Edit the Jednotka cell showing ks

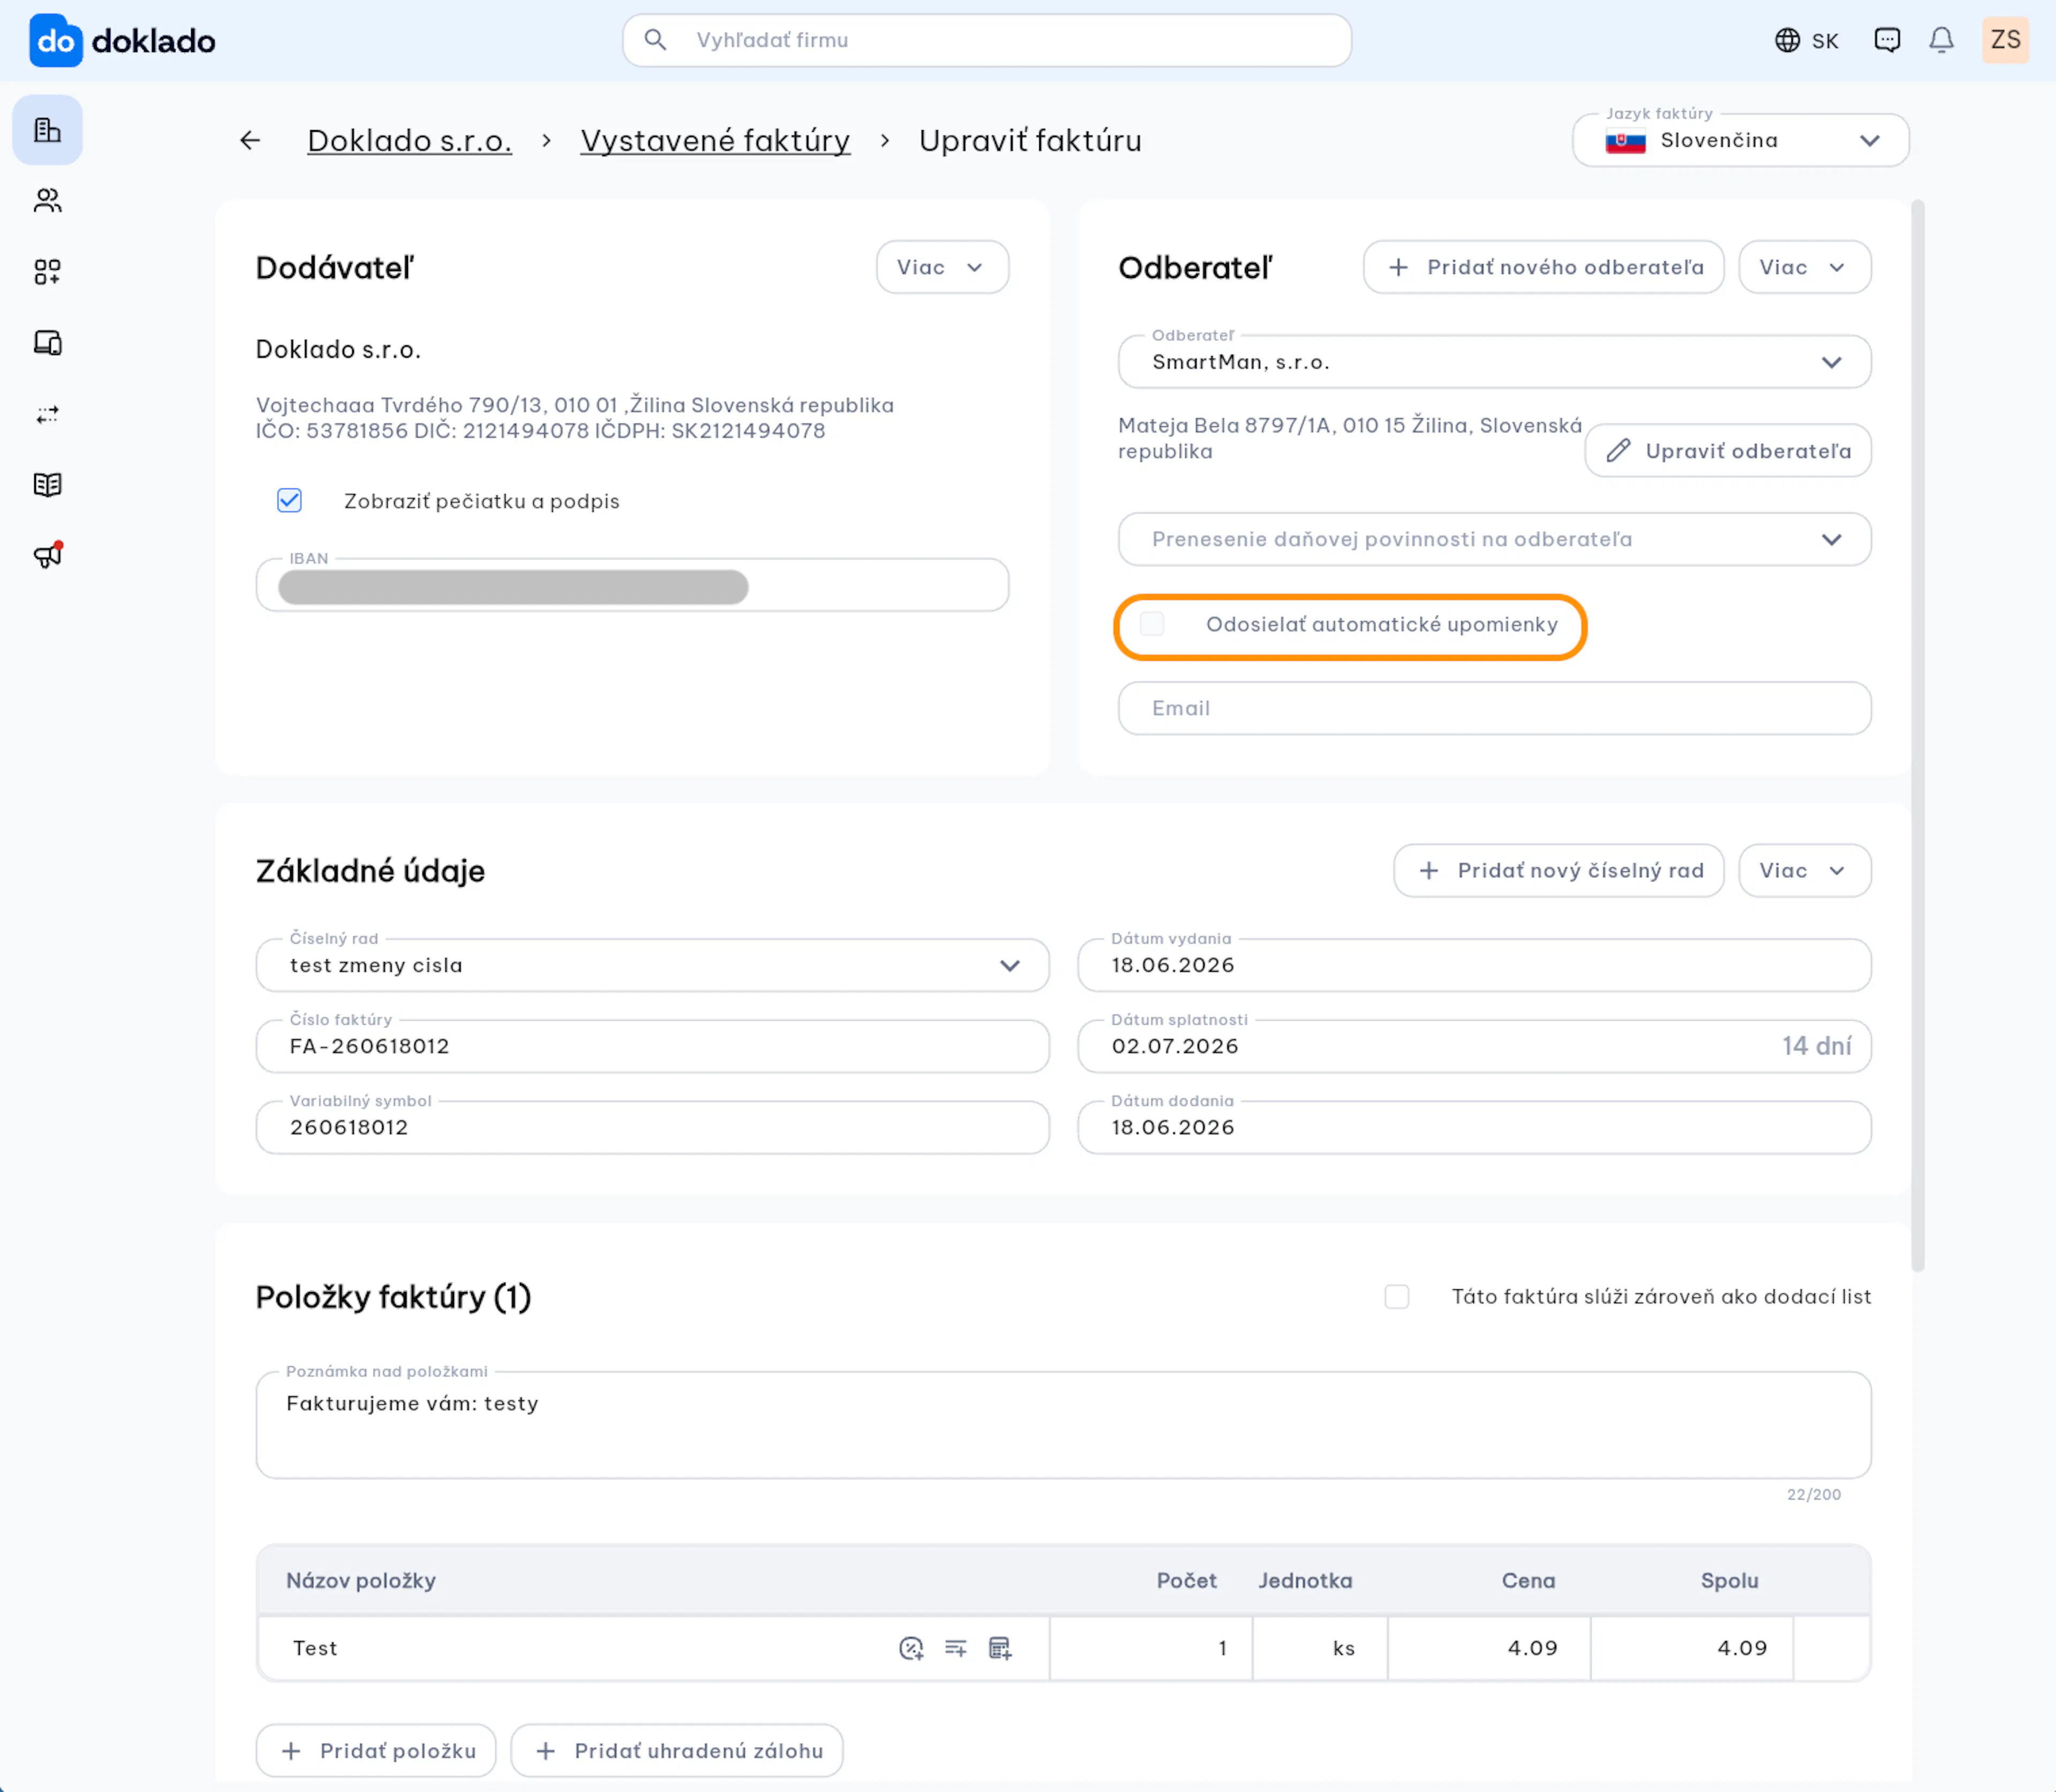point(1320,1648)
